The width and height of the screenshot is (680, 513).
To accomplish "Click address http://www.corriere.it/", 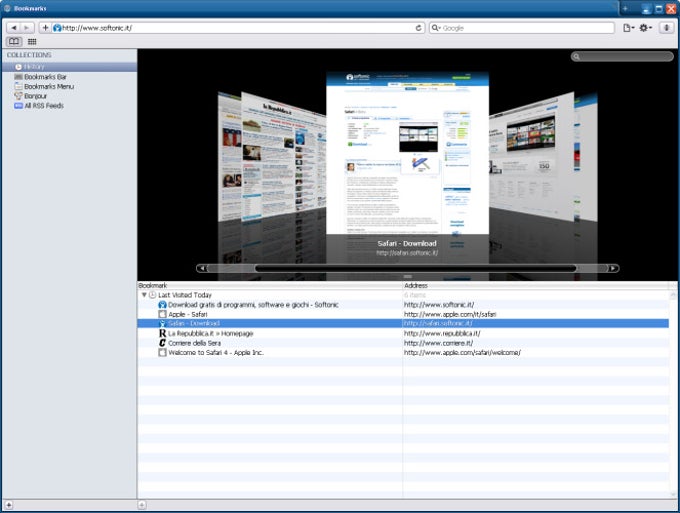I will [438, 343].
